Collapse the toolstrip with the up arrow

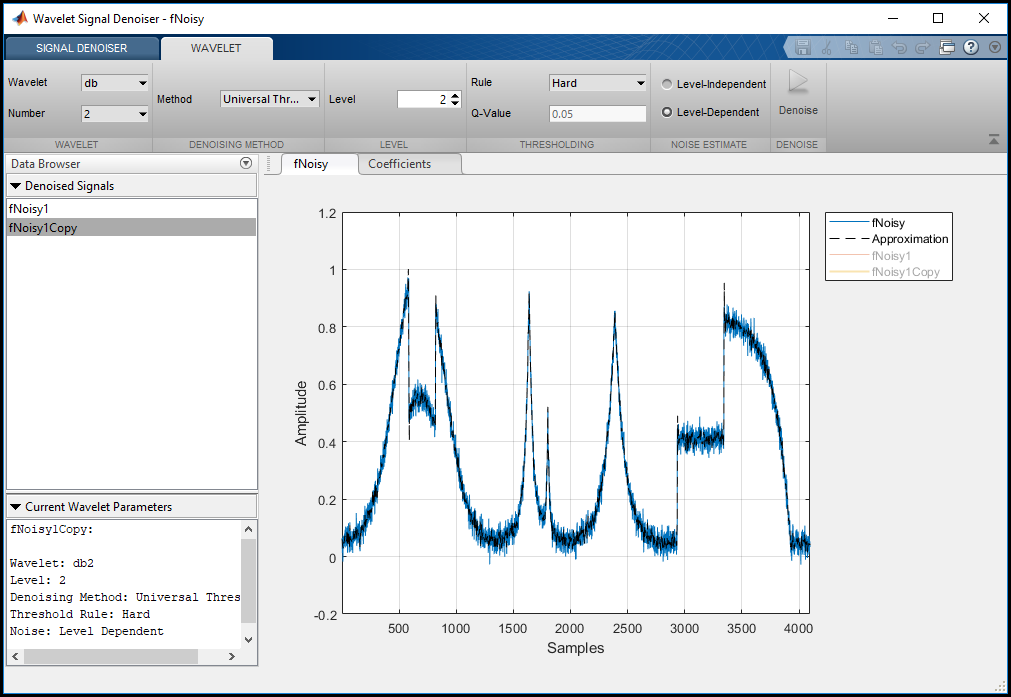pos(994,141)
